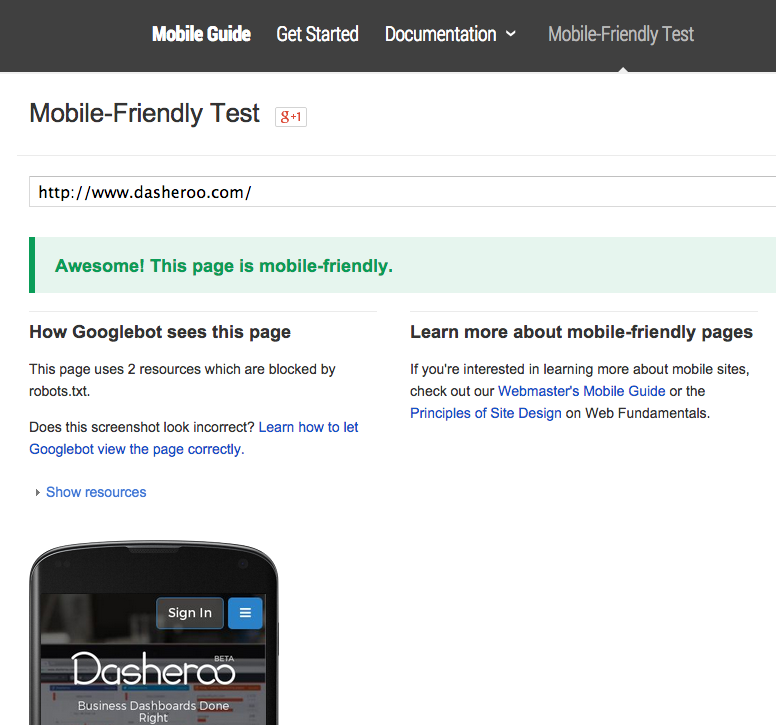
Task: Click the Mobile-Friendly Test page heading
Action: pos(145,114)
